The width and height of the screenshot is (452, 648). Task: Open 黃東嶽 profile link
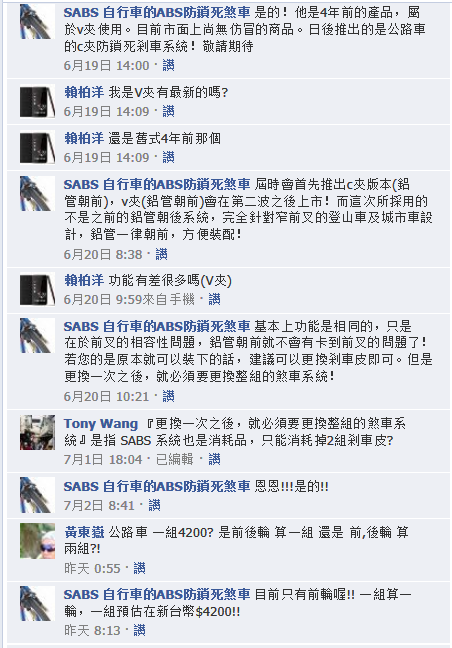tap(84, 532)
